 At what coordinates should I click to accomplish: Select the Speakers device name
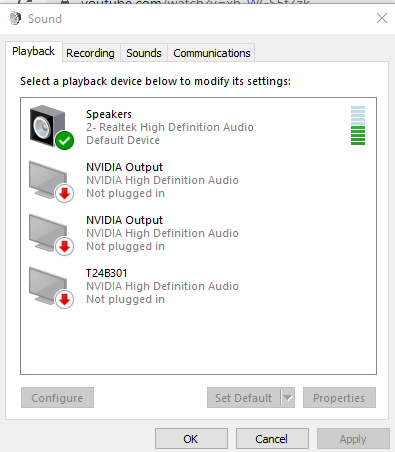pos(109,114)
